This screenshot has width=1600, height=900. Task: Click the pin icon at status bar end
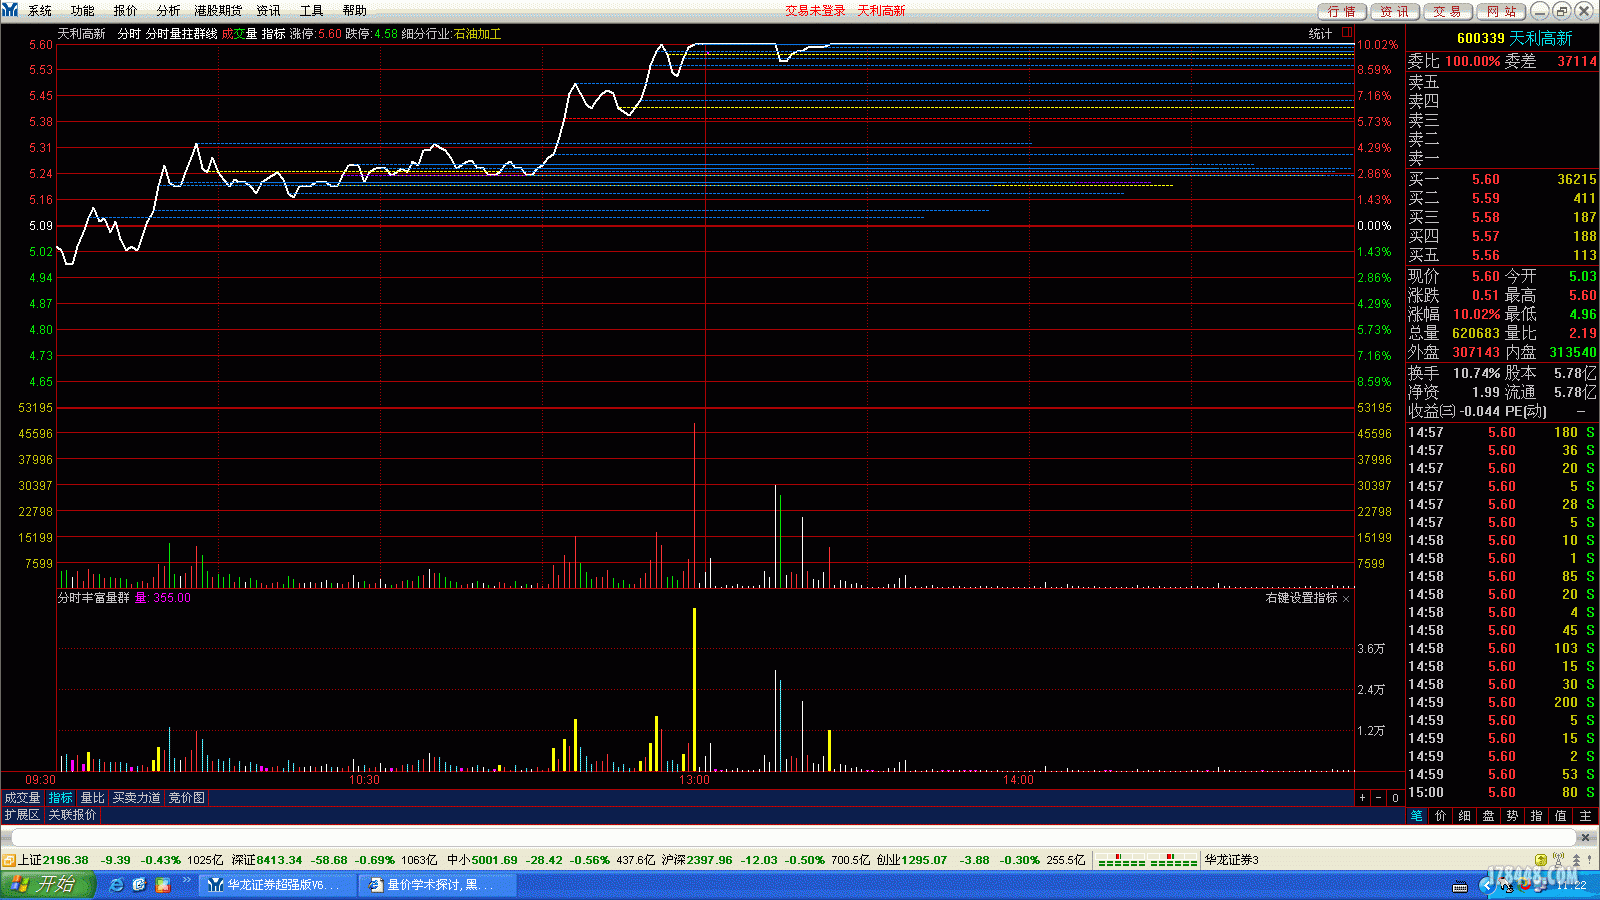pos(1590,860)
